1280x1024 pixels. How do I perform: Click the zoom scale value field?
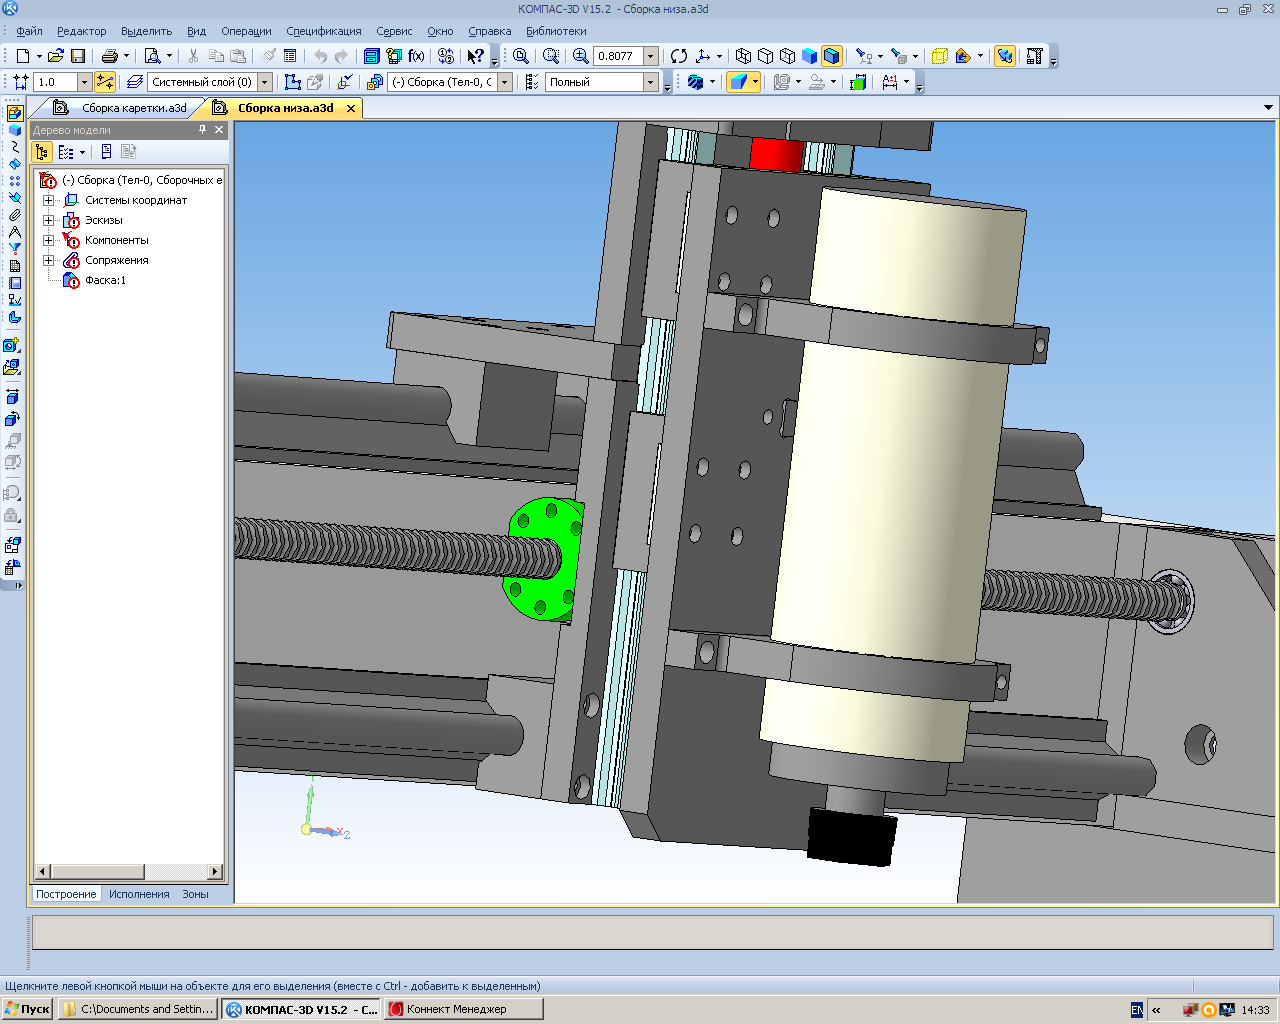point(617,56)
